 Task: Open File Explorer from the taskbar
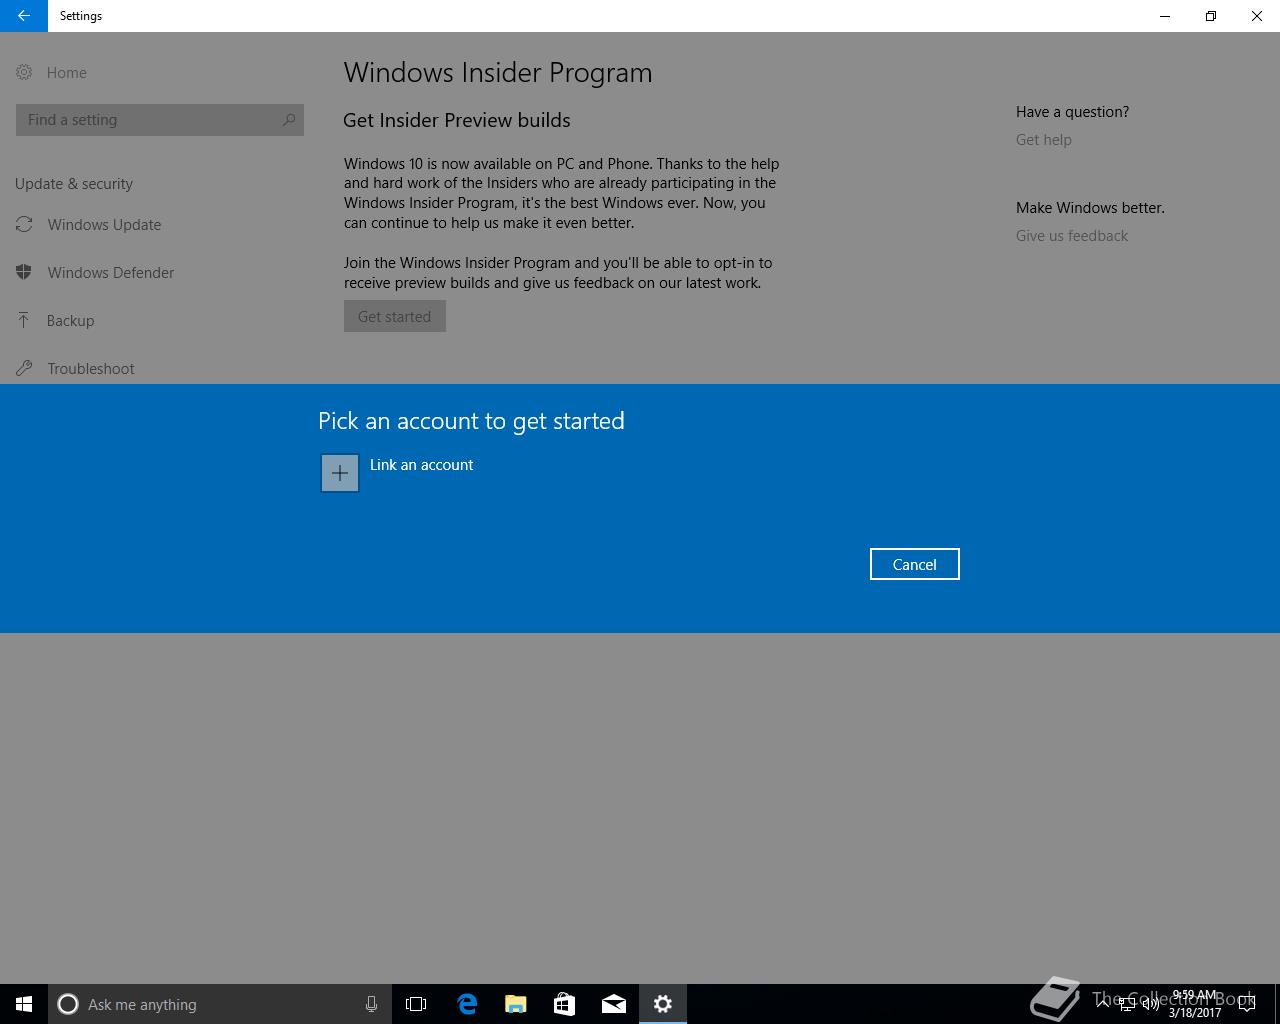[516, 1004]
